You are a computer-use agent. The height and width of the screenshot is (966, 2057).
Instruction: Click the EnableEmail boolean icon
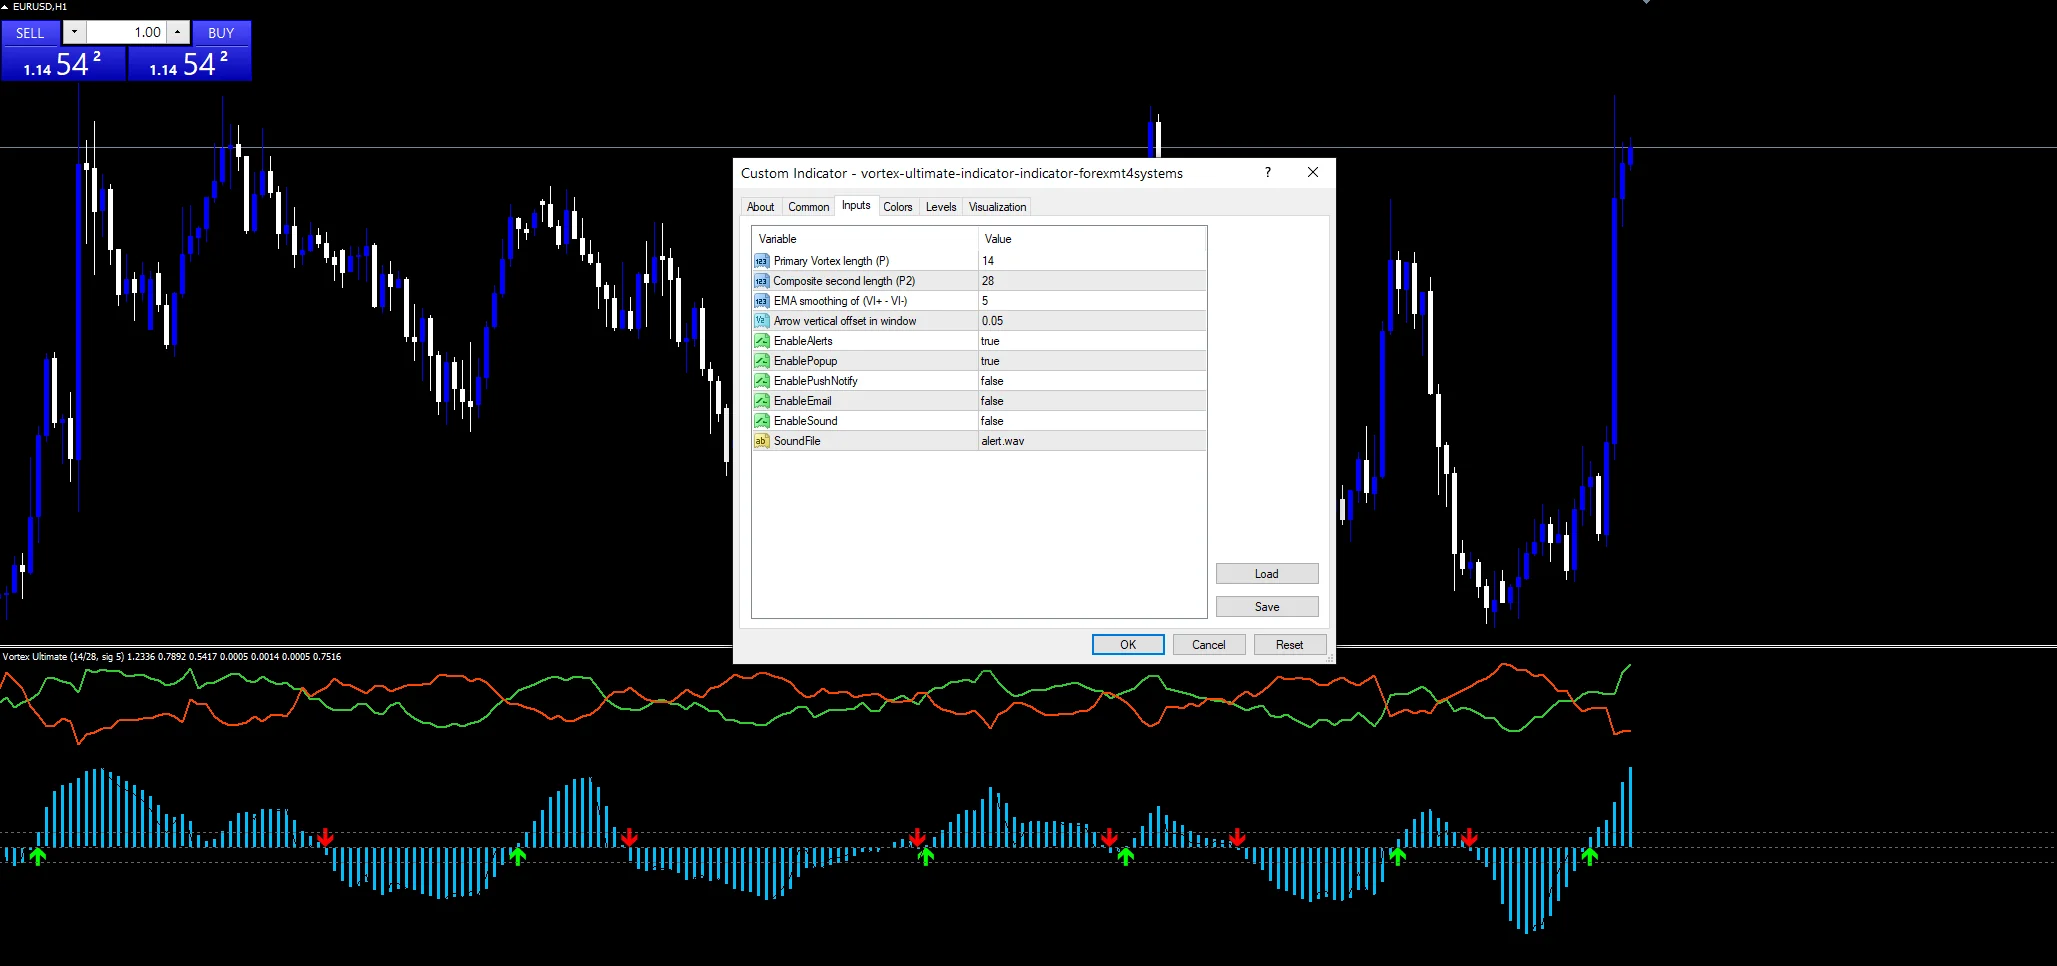(x=762, y=401)
